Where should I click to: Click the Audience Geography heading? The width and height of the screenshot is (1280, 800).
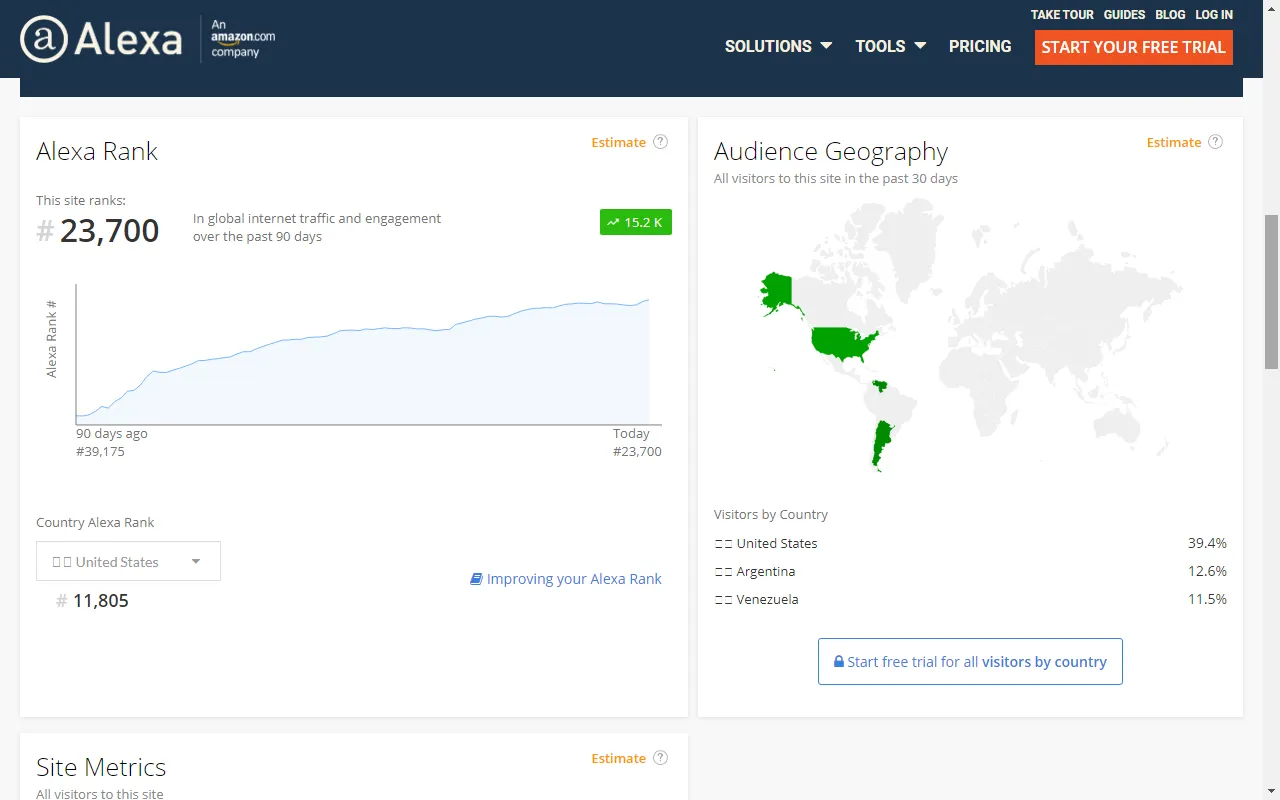click(x=831, y=151)
